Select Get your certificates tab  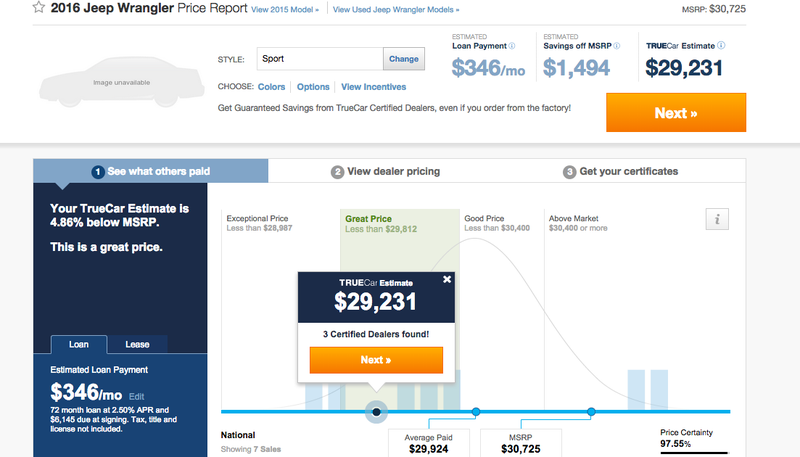[620, 171]
